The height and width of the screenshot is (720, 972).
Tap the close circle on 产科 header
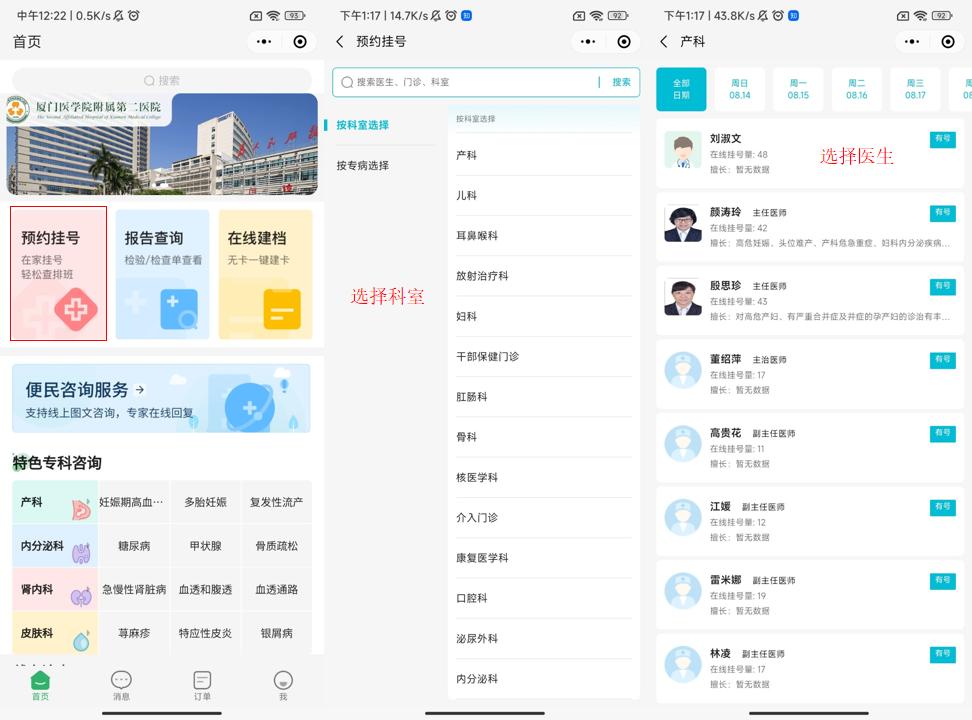[948, 42]
